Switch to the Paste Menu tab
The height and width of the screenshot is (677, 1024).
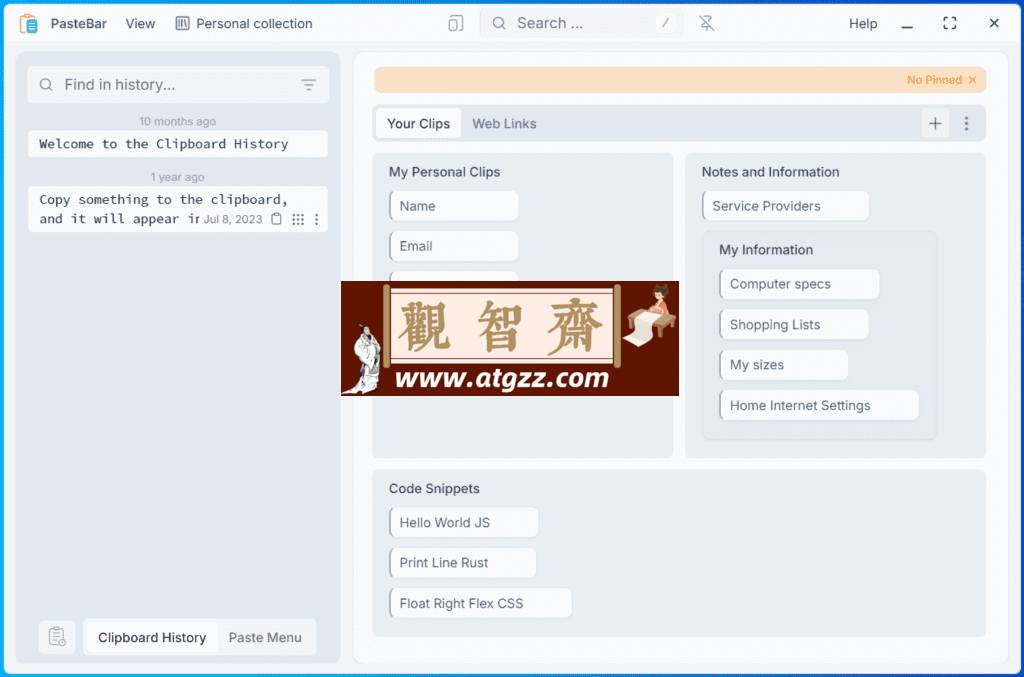pyautogui.click(x=265, y=637)
